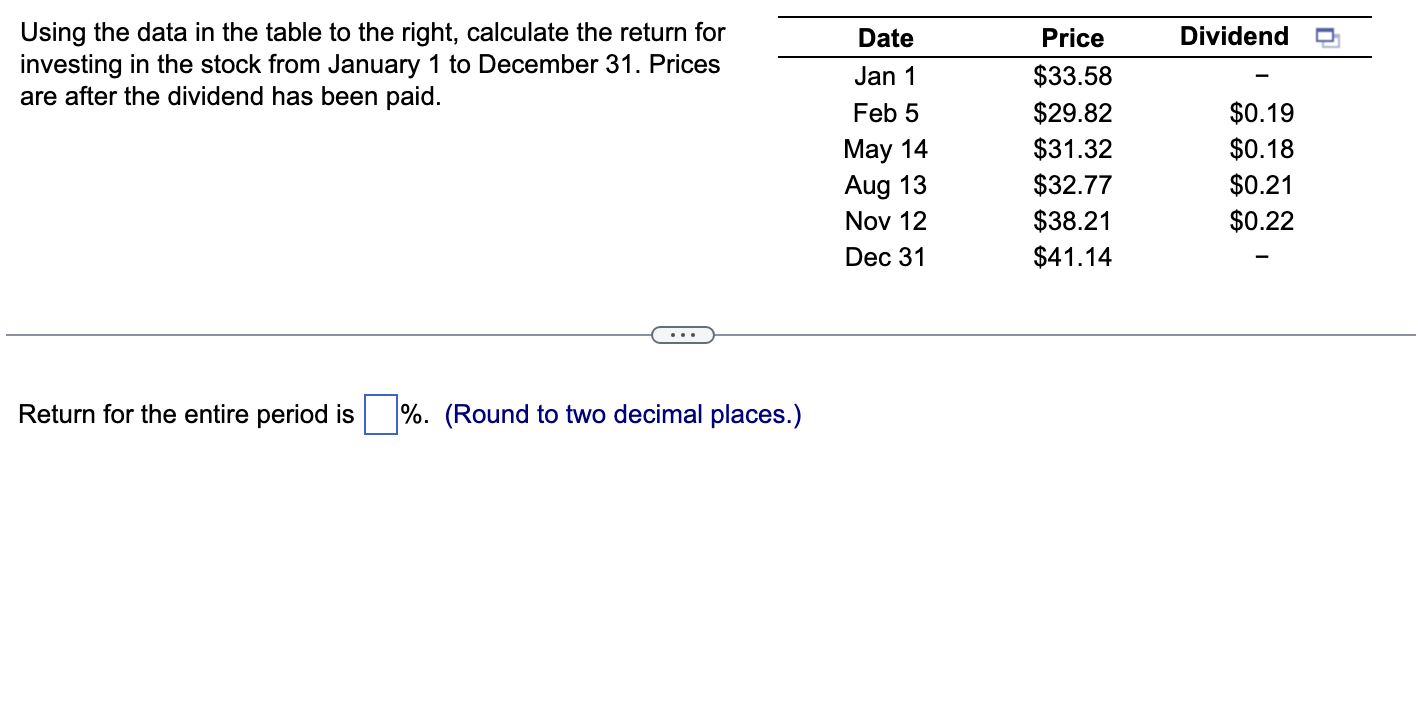Click the copy-table icon beside the Dividend header

[1326, 36]
